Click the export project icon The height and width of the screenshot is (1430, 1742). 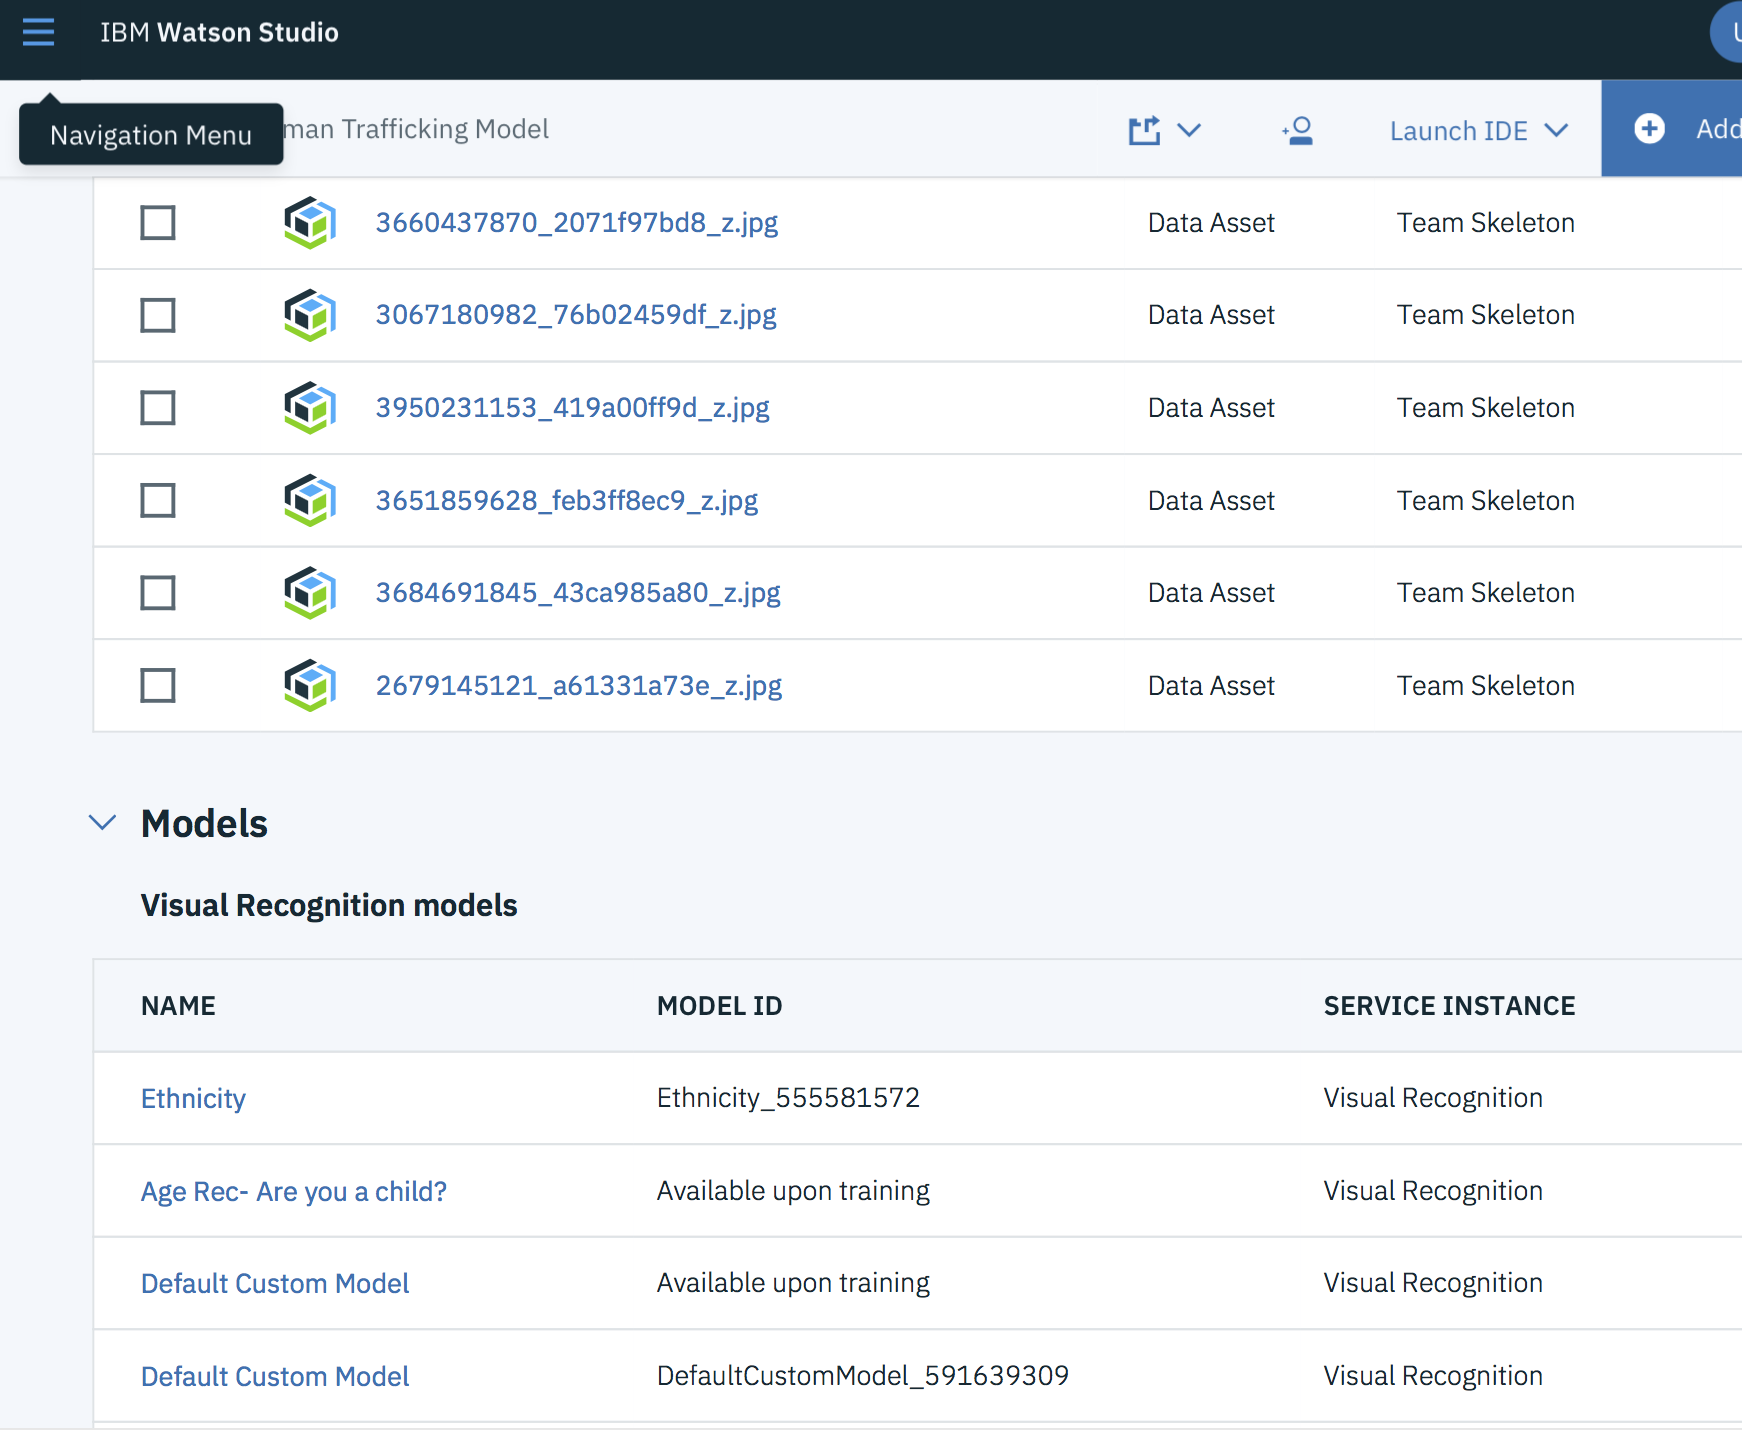[x=1145, y=130]
